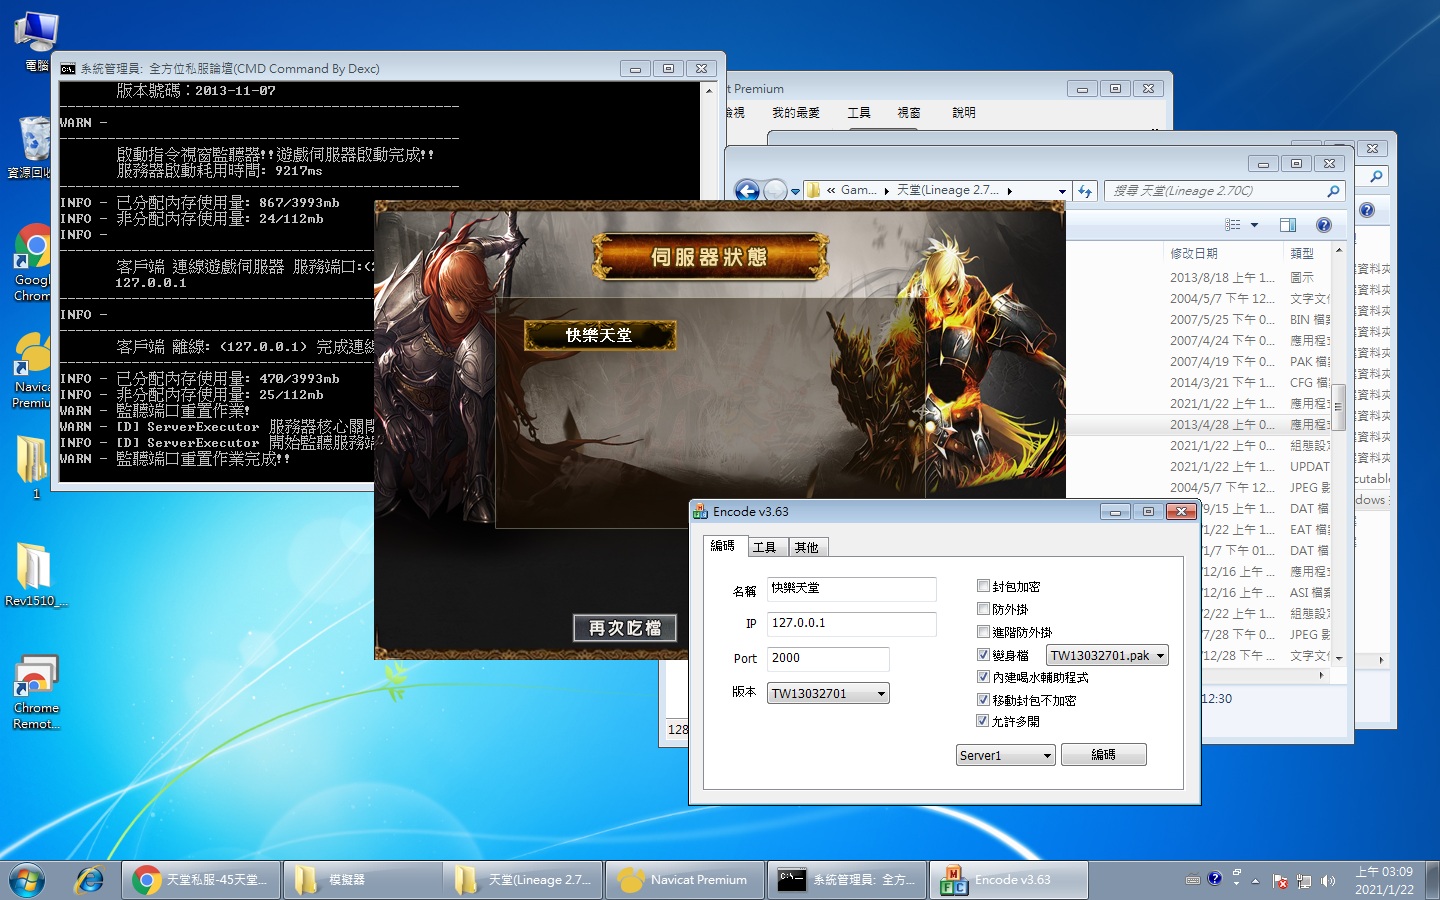Switch to 天堂(Lineage 2.7 folder in taskbar
1440x900 pixels.
523,880
